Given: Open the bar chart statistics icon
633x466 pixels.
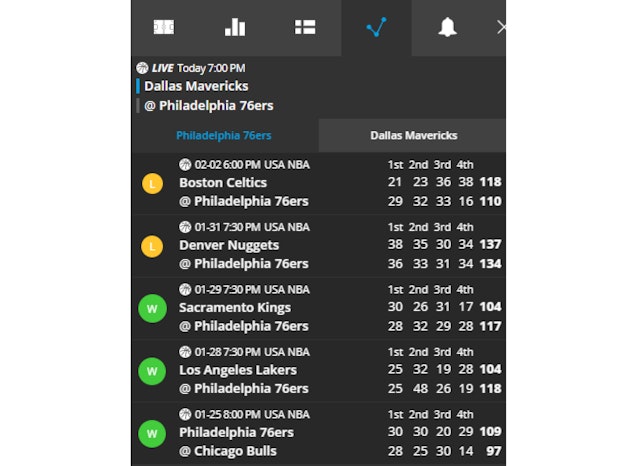Looking at the screenshot, I should click(235, 27).
